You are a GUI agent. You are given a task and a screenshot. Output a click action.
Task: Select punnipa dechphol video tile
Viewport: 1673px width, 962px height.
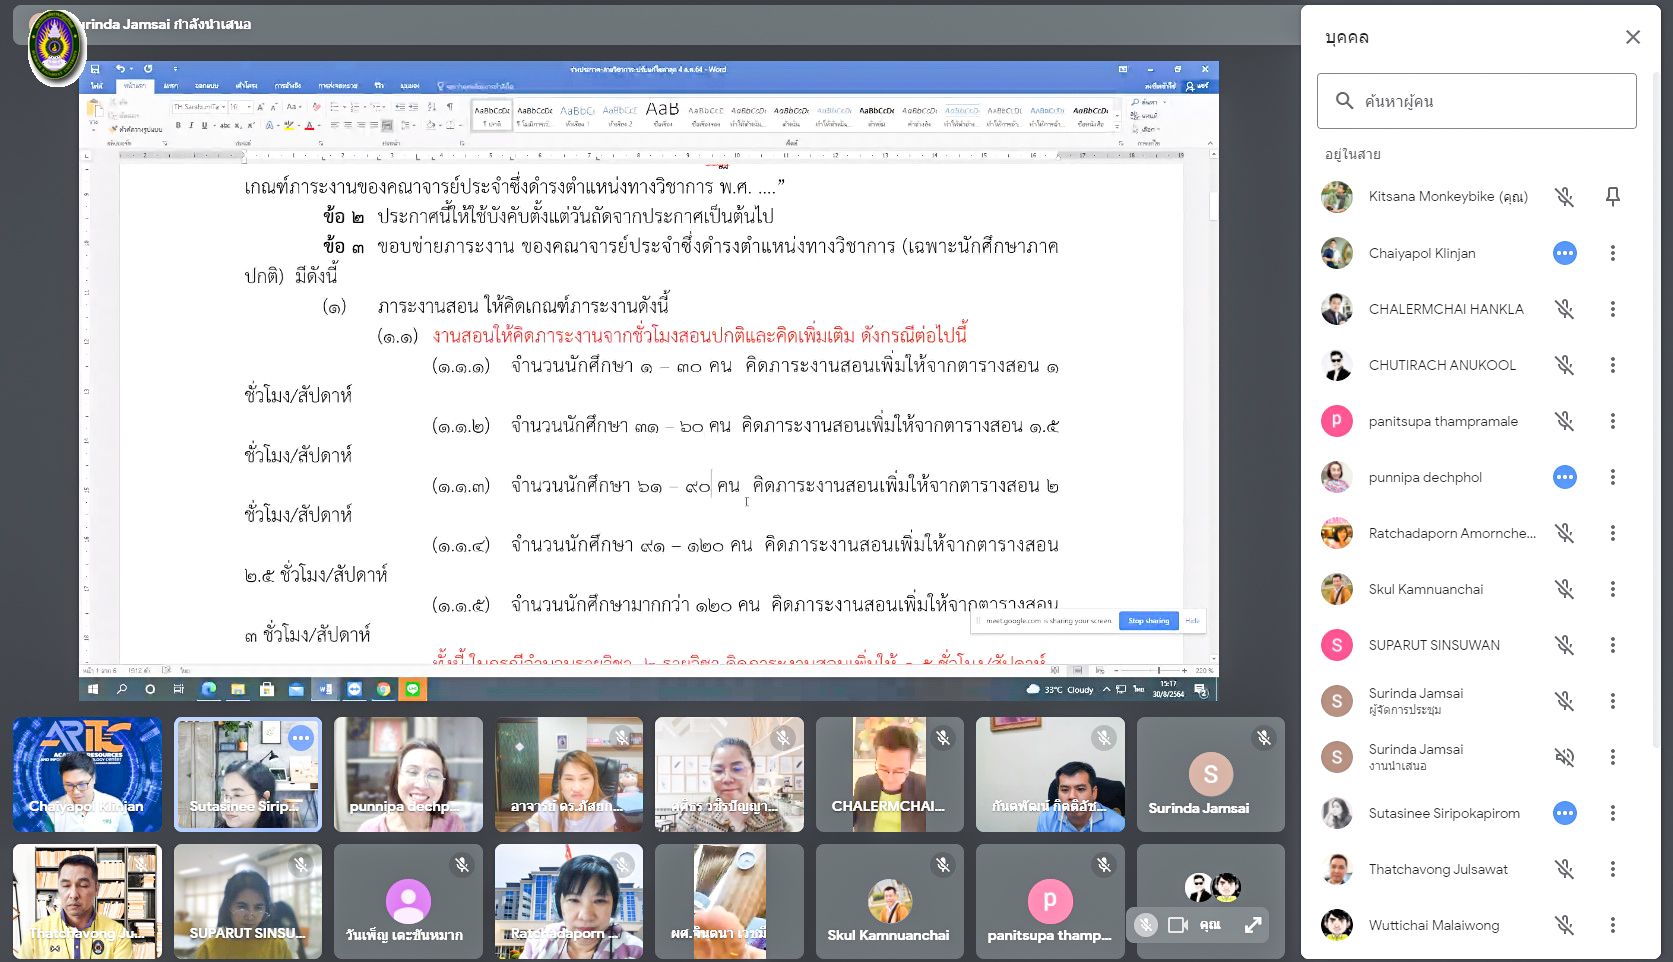tap(408, 774)
